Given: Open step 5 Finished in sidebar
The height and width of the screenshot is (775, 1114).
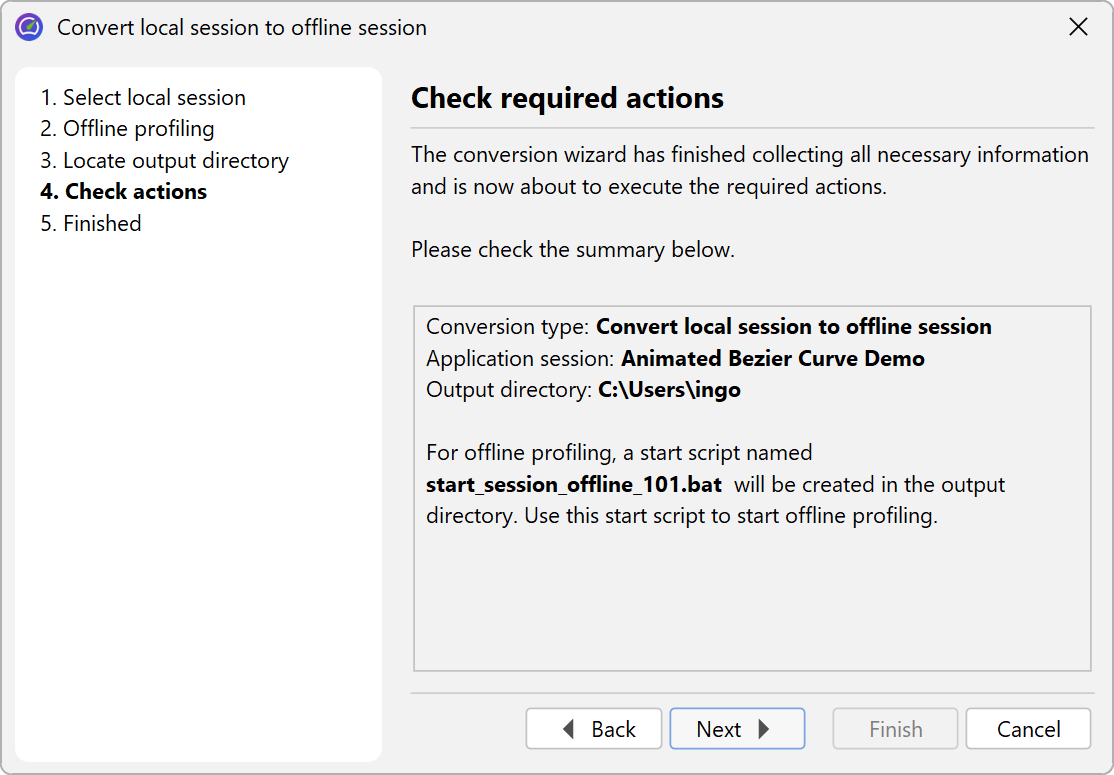Looking at the screenshot, I should (91, 223).
